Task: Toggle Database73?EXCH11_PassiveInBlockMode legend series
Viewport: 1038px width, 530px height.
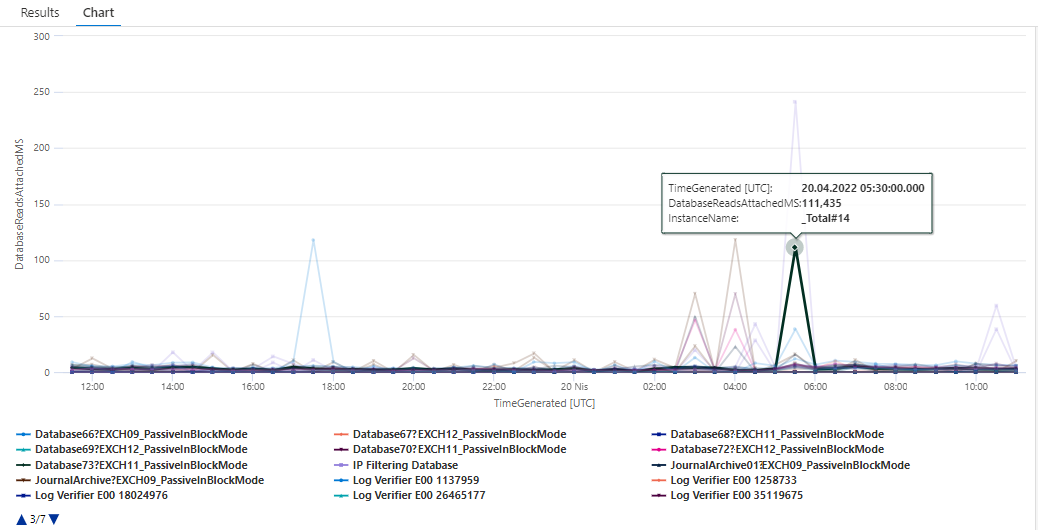Action: click(132, 465)
